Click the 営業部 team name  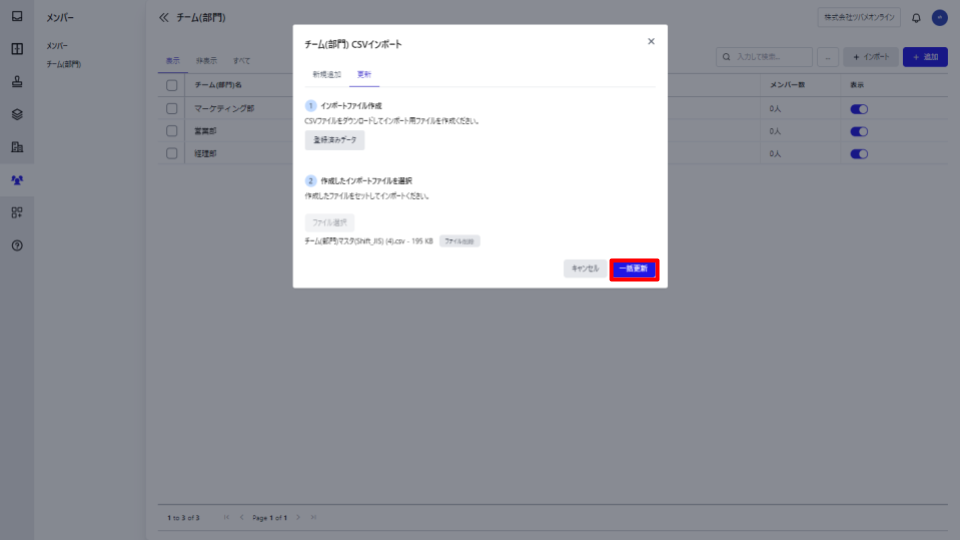[205, 131]
